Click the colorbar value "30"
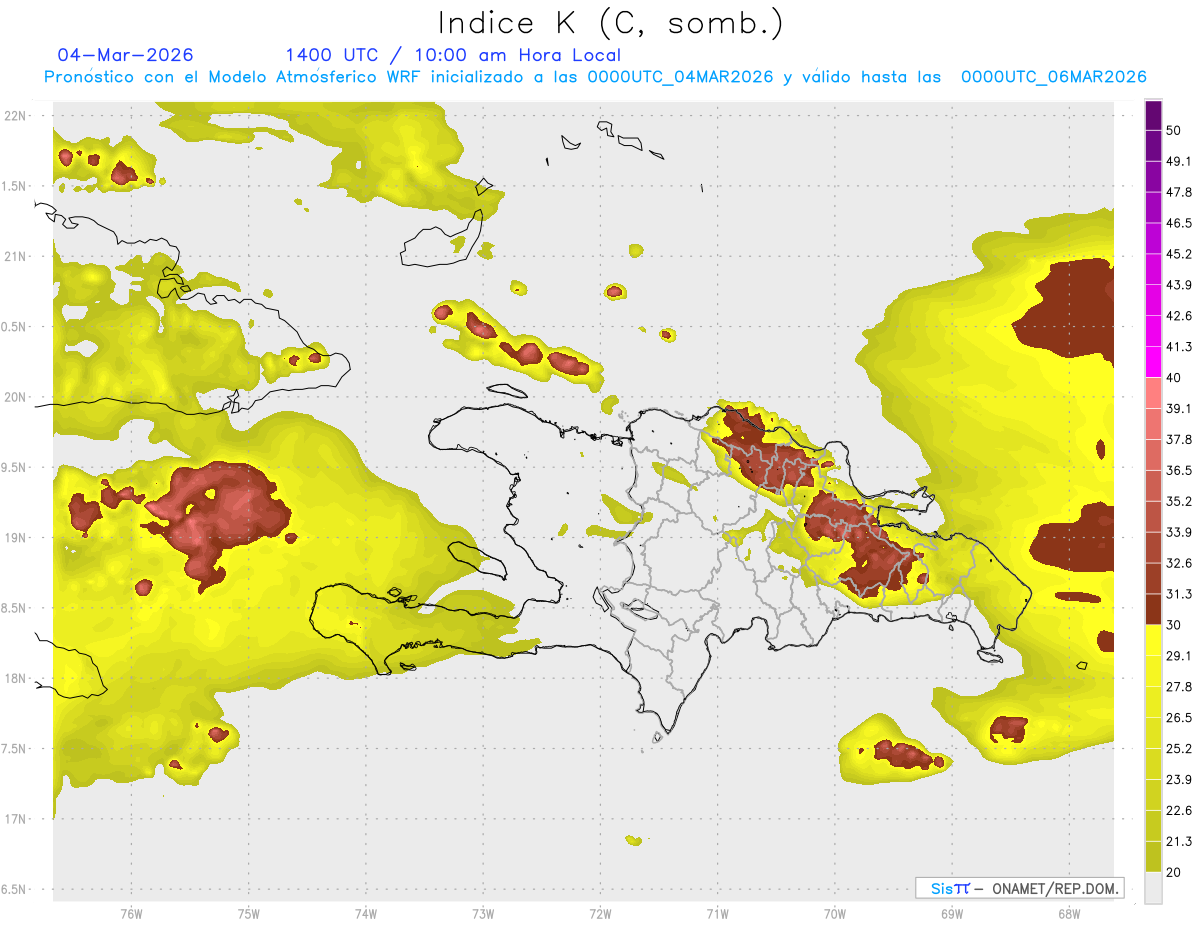The width and height of the screenshot is (1200, 927). (x=1174, y=625)
